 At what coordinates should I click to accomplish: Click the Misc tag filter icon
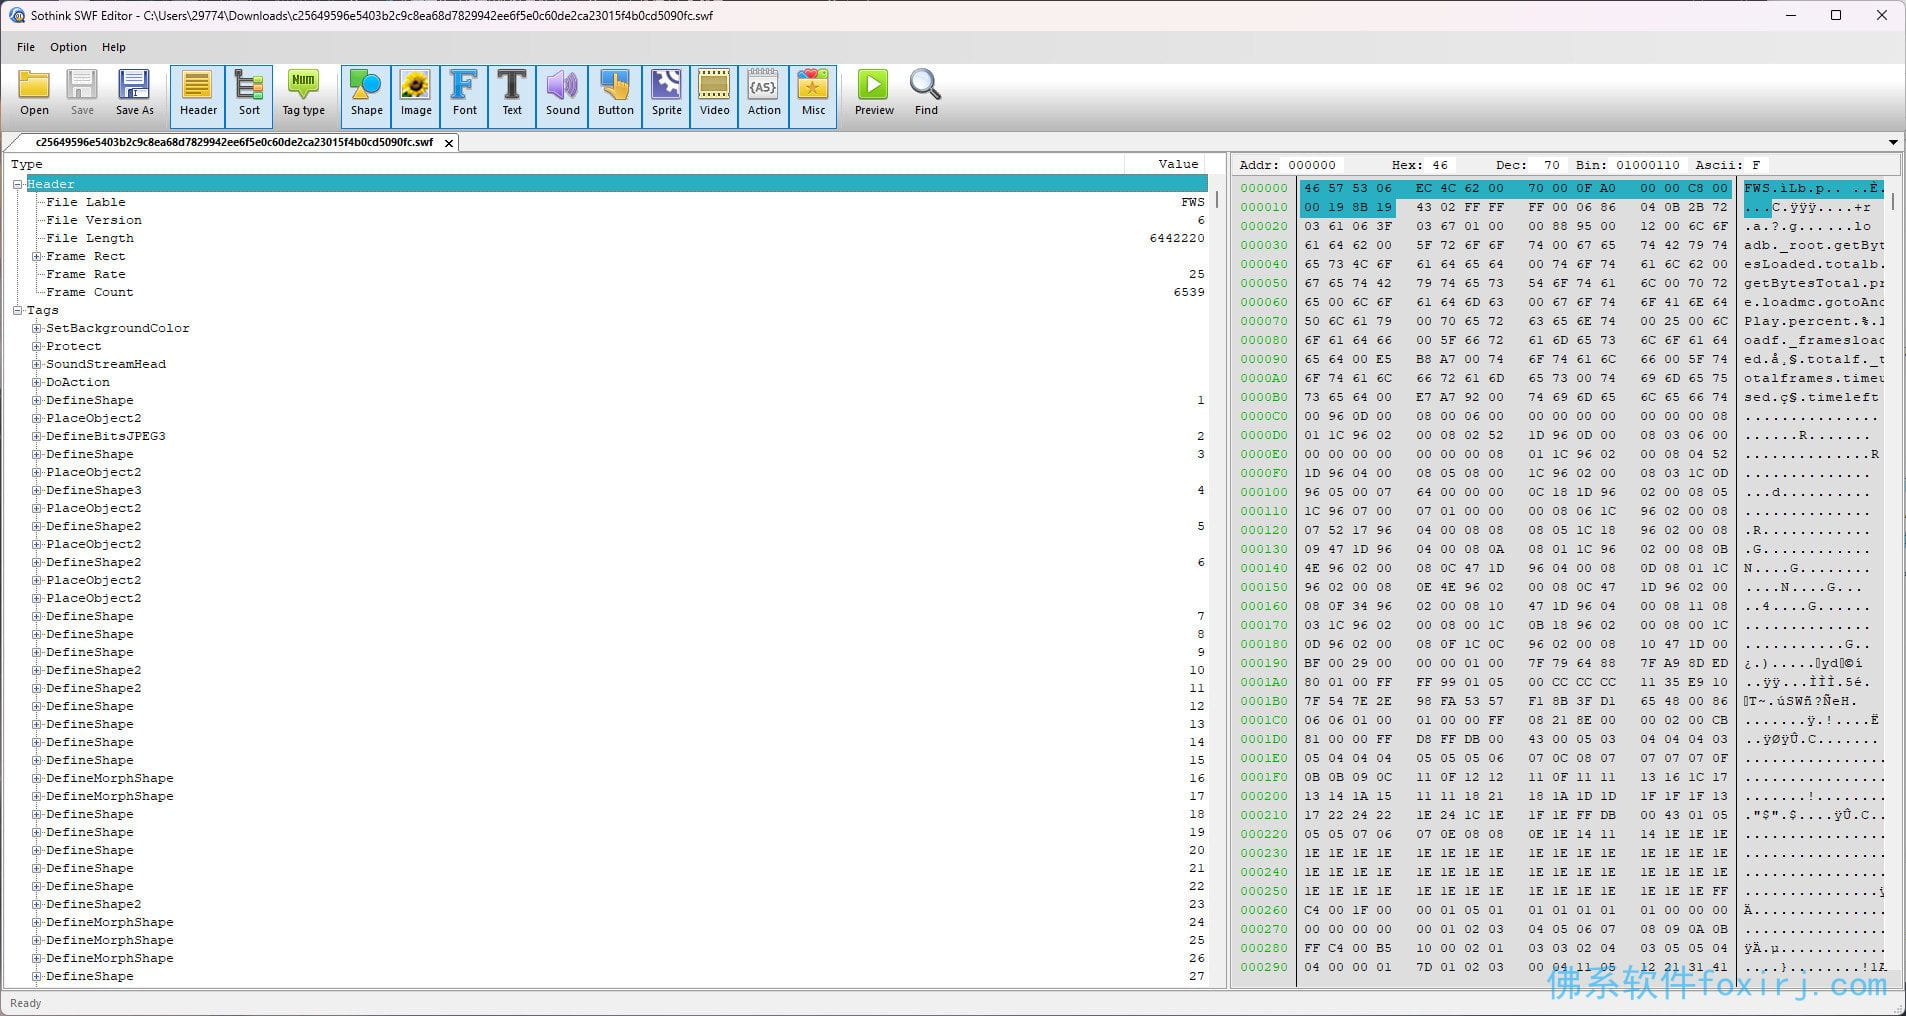[813, 96]
